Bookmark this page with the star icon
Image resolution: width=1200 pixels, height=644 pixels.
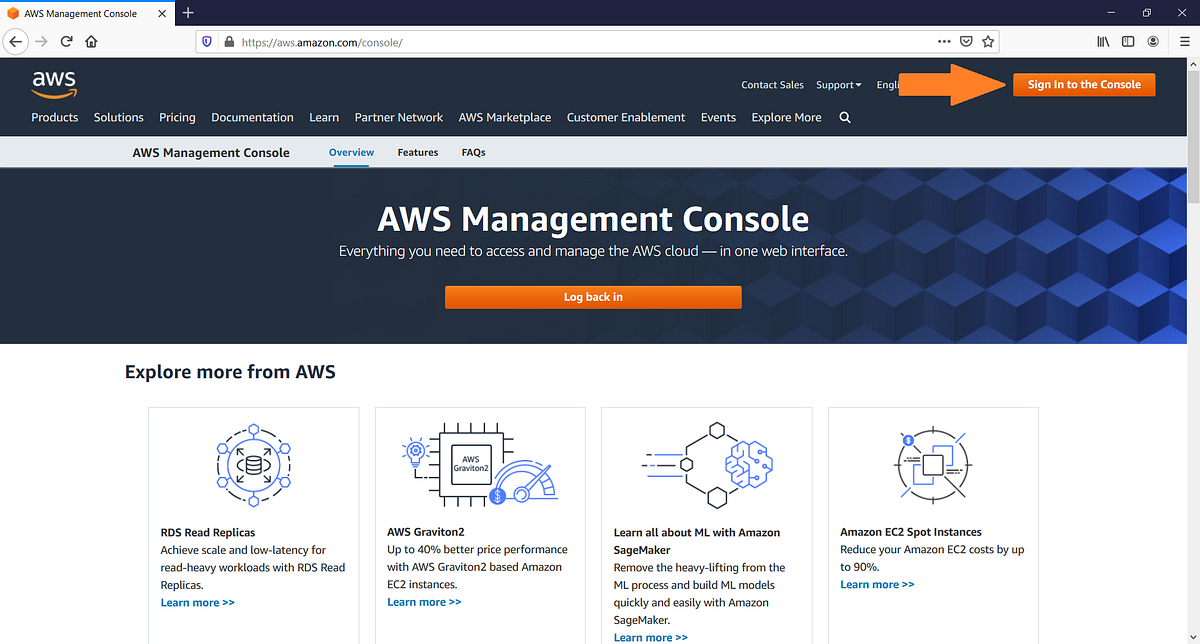click(x=988, y=42)
